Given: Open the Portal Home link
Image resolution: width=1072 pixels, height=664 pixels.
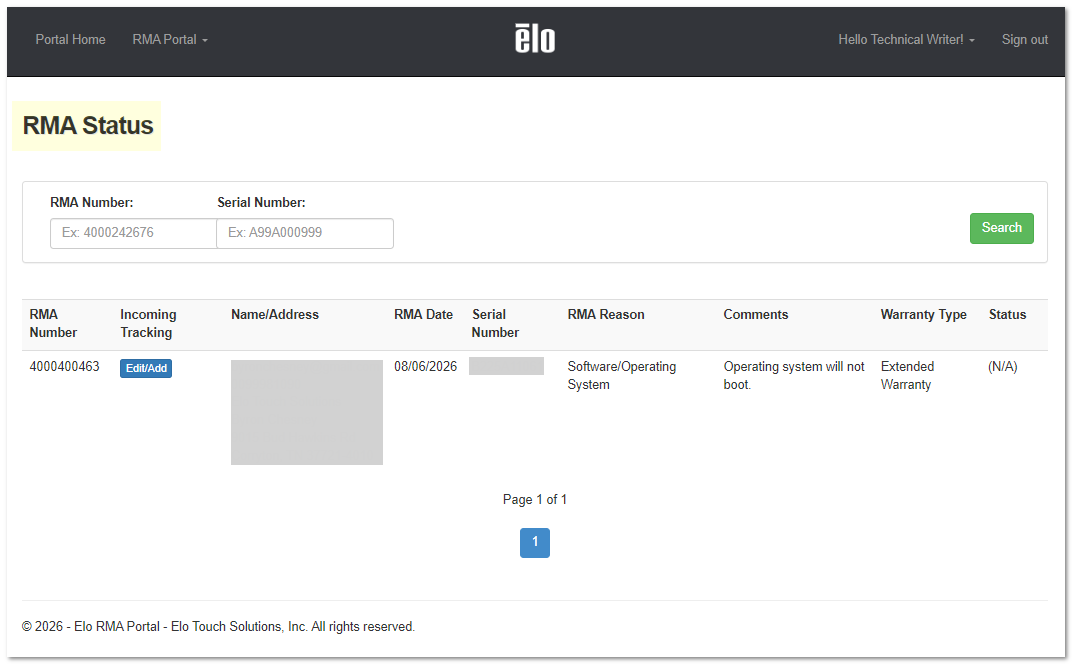Looking at the screenshot, I should (70, 40).
